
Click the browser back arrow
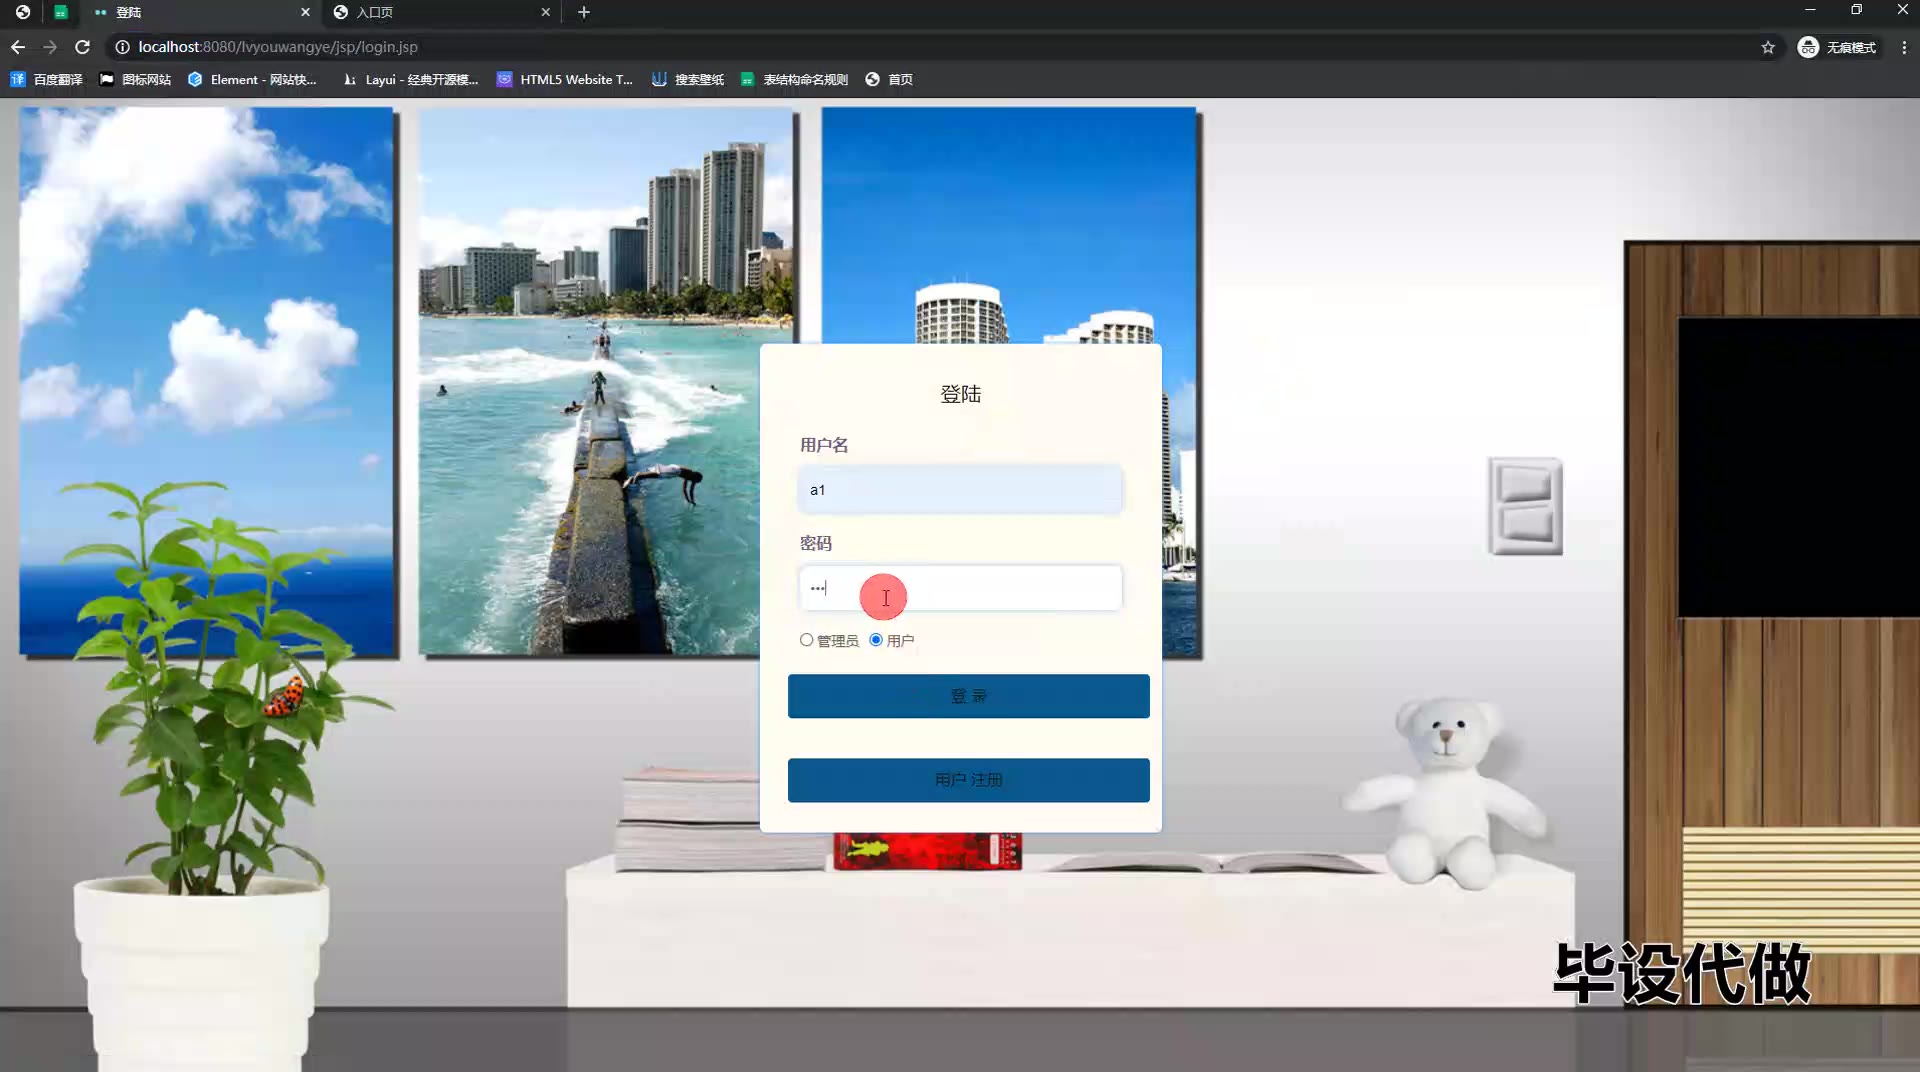click(18, 47)
